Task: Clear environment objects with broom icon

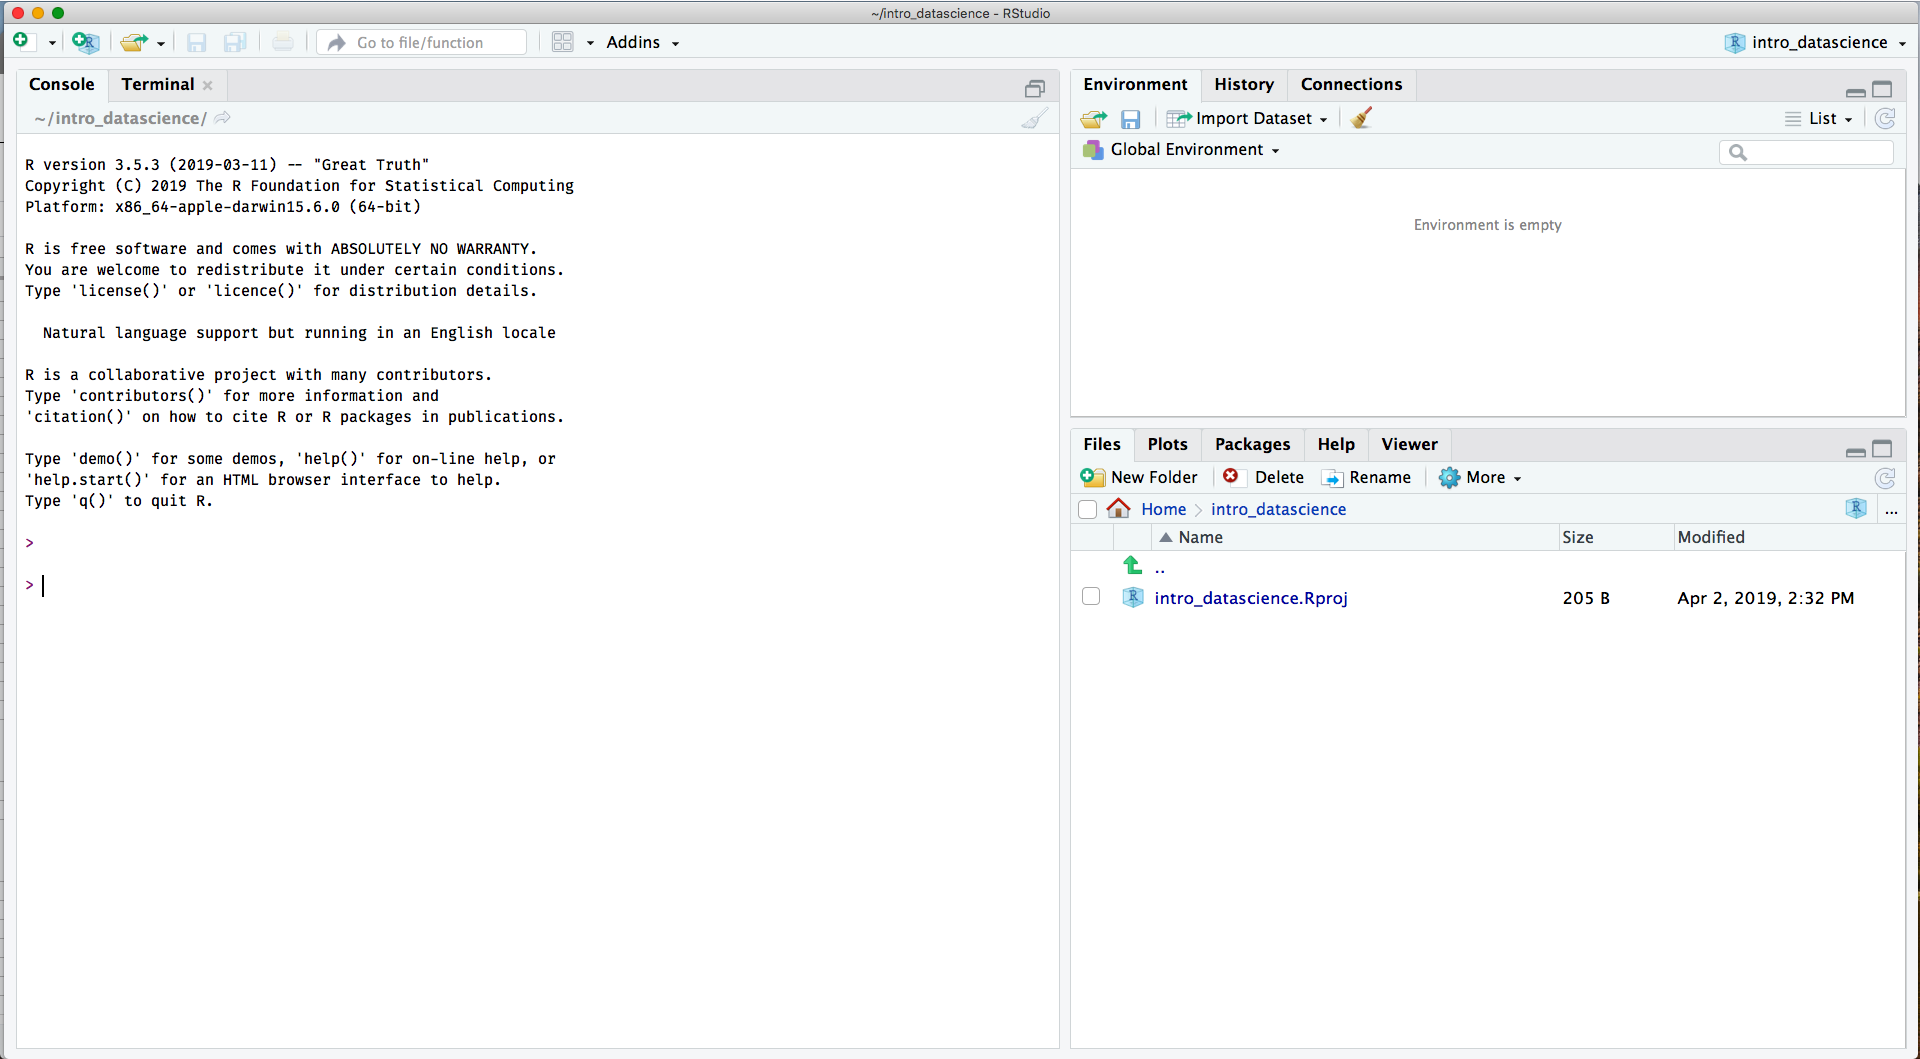Action: [1361, 118]
